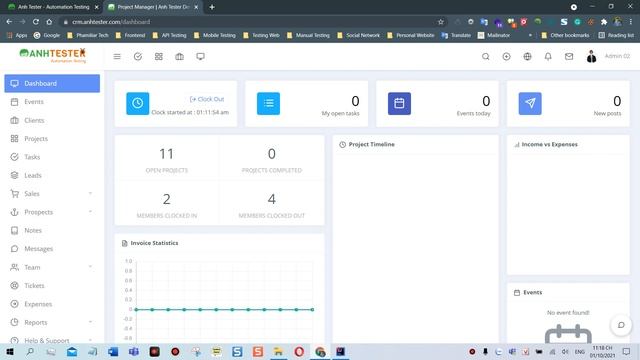This screenshot has width=640, height=360.
Task: Open Microsoft Word from the taskbar
Action: pyautogui.click(x=113, y=351)
